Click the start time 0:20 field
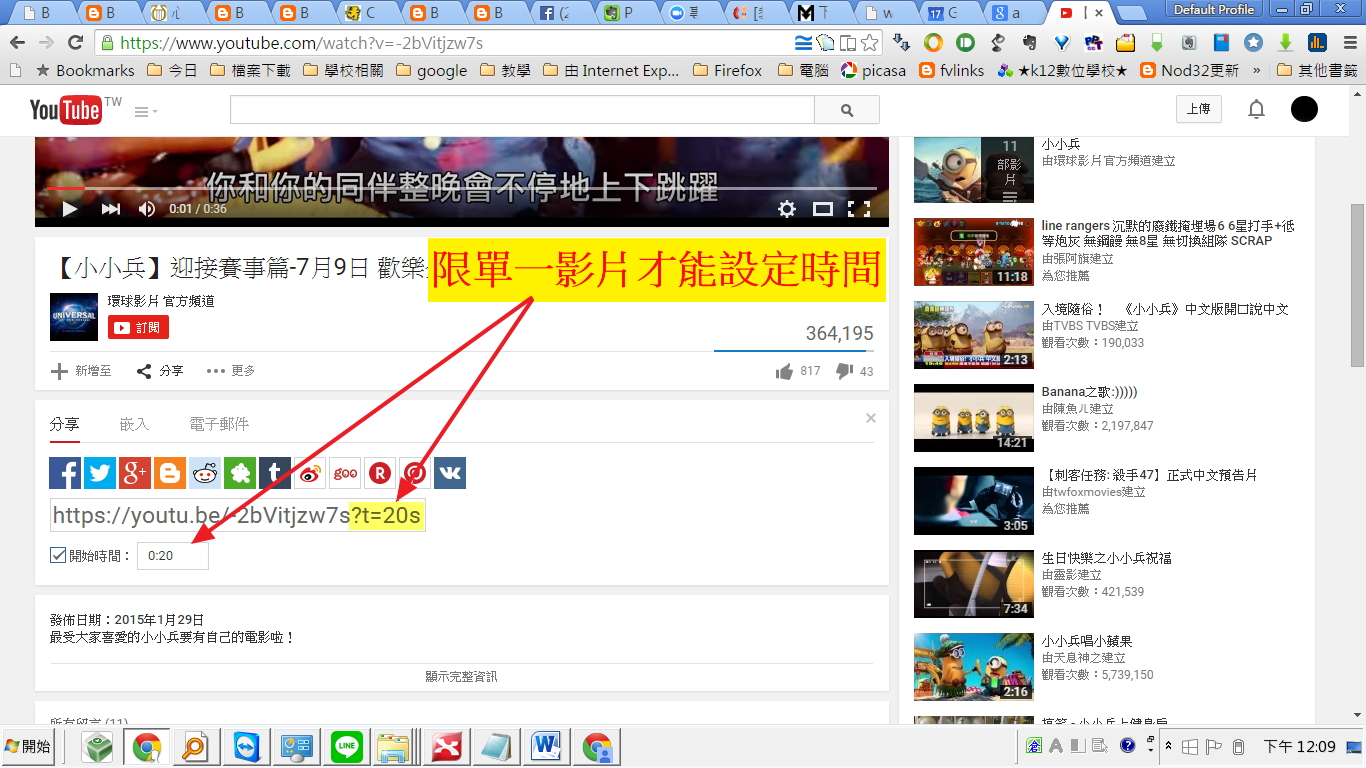Viewport: 1366px width, 768px height. coord(172,555)
